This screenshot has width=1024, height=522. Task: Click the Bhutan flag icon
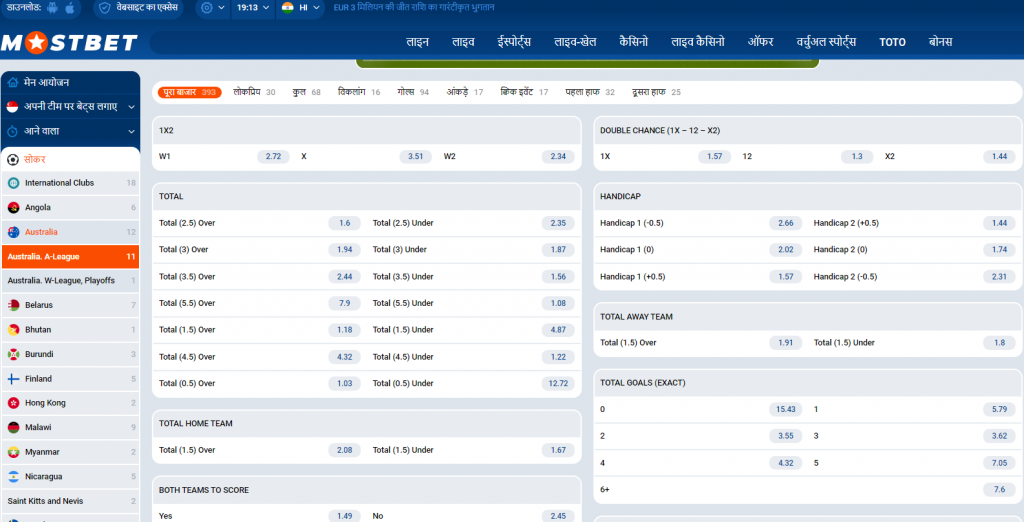pyautogui.click(x=13, y=330)
